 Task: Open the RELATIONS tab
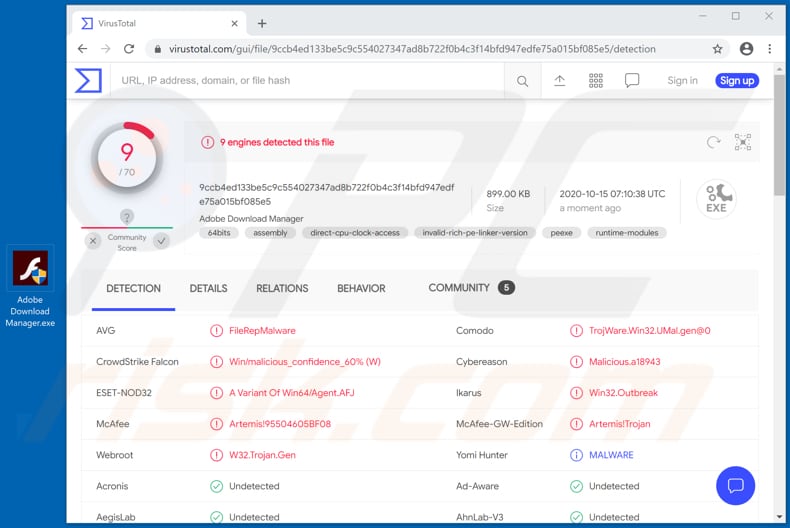point(282,289)
